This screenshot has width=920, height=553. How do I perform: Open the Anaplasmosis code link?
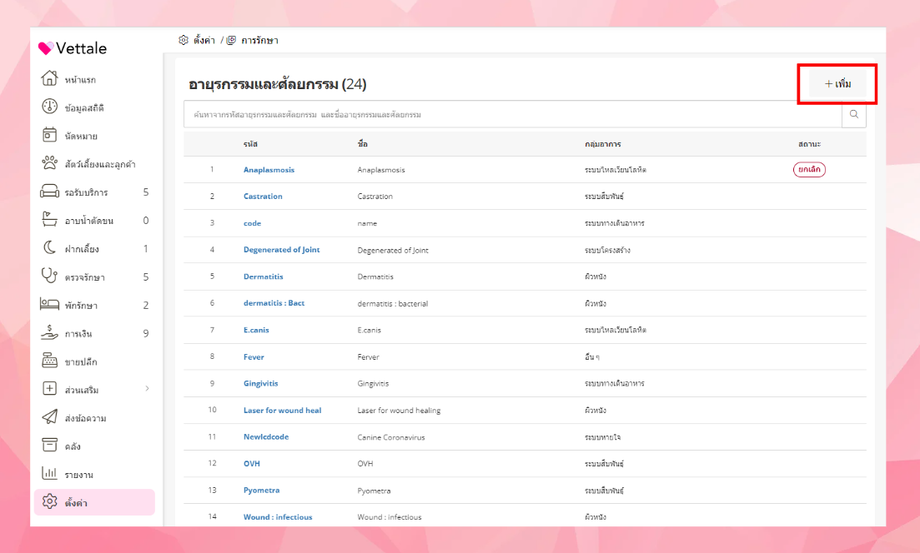click(x=269, y=170)
